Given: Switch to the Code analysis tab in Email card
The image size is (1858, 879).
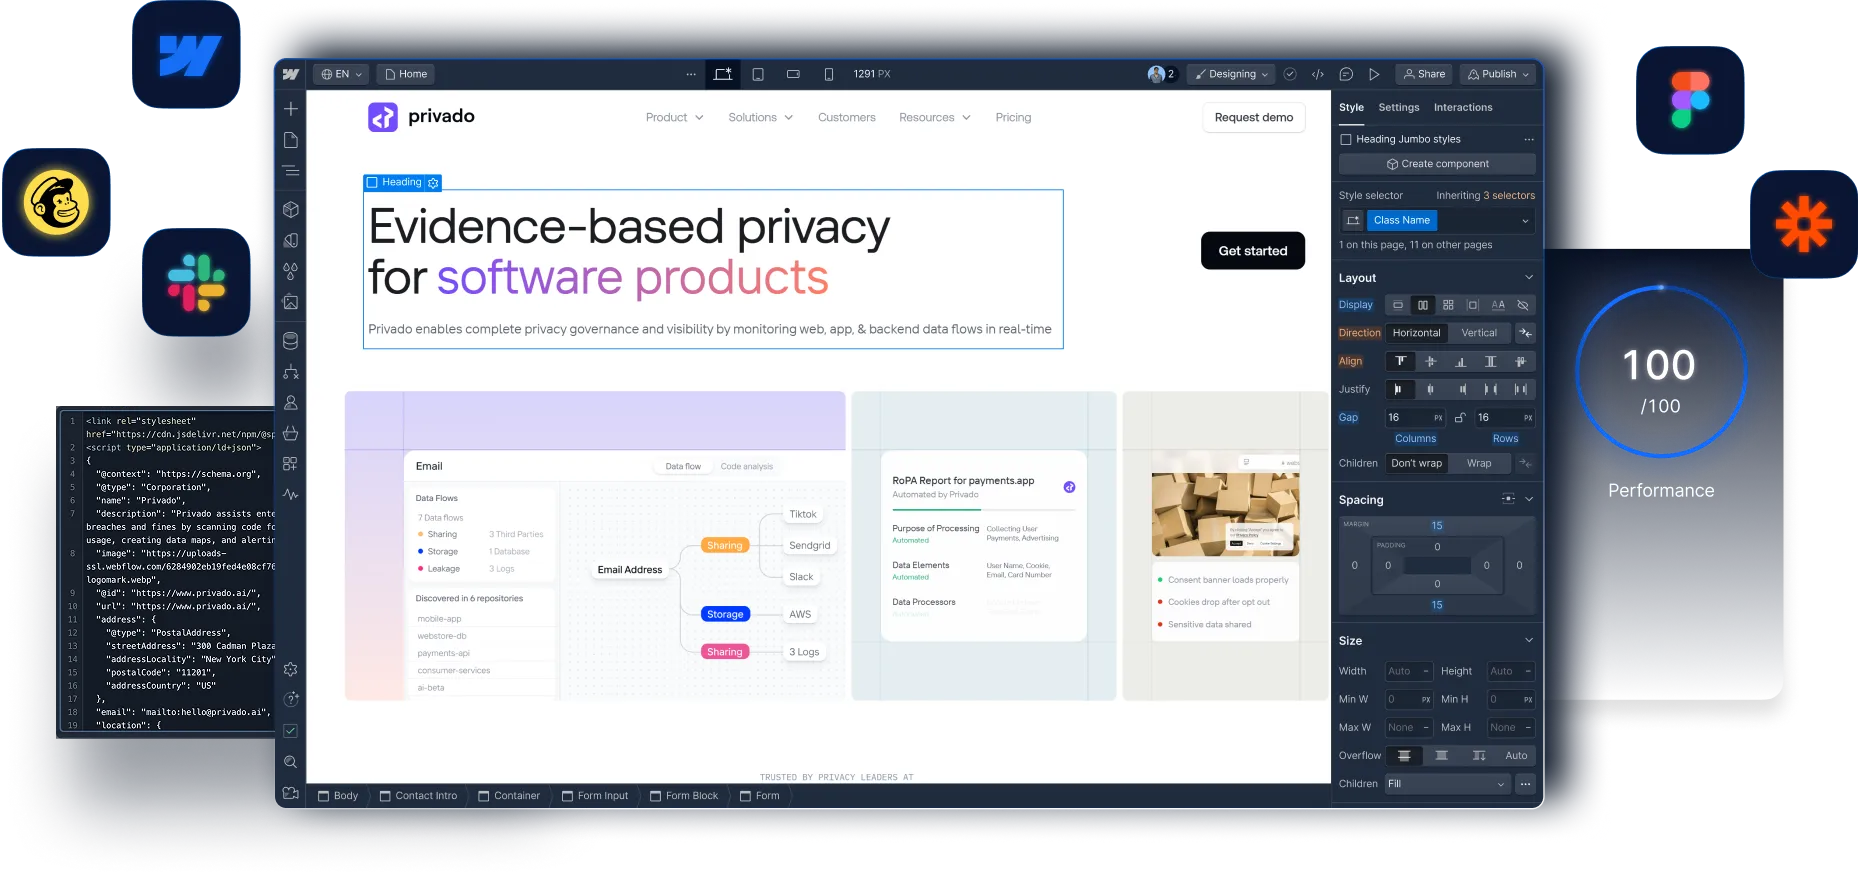Looking at the screenshot, I should pos(746,467).
